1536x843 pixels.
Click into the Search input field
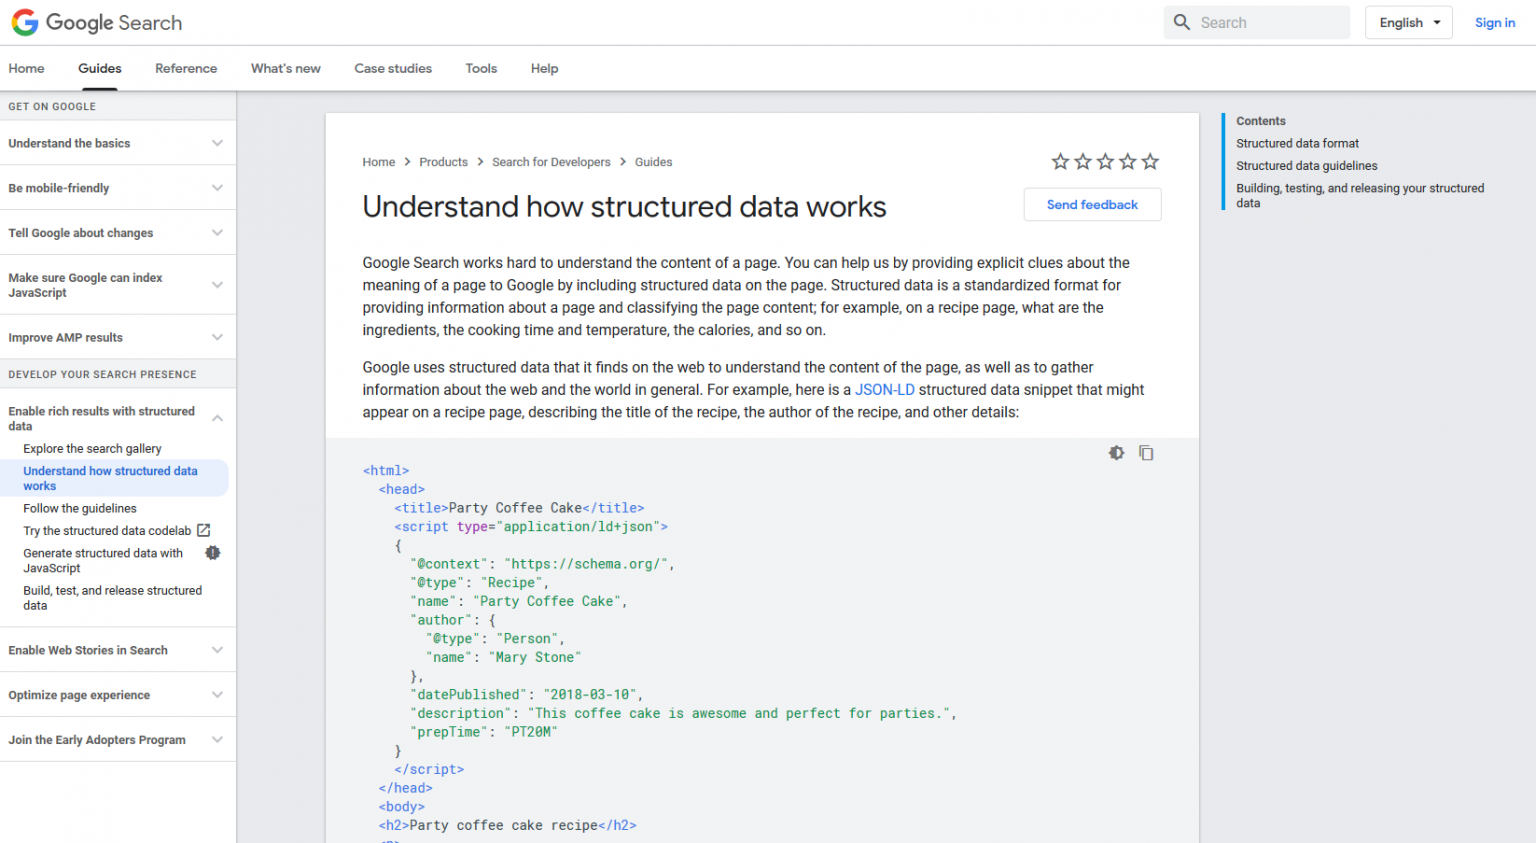click(1270, 22)
